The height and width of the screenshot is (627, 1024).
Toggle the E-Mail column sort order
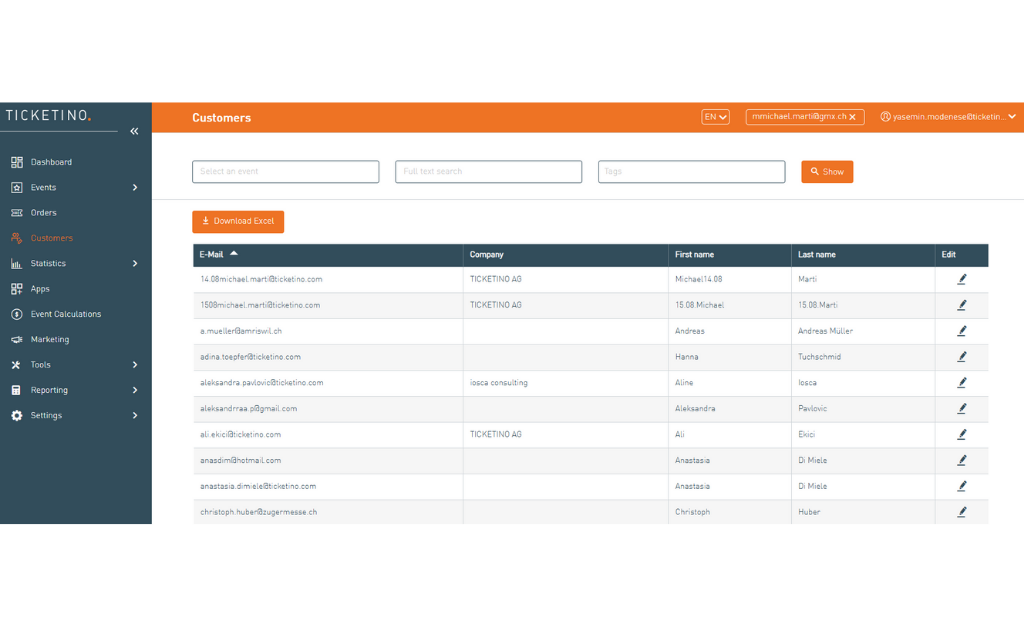click(220, 254)
